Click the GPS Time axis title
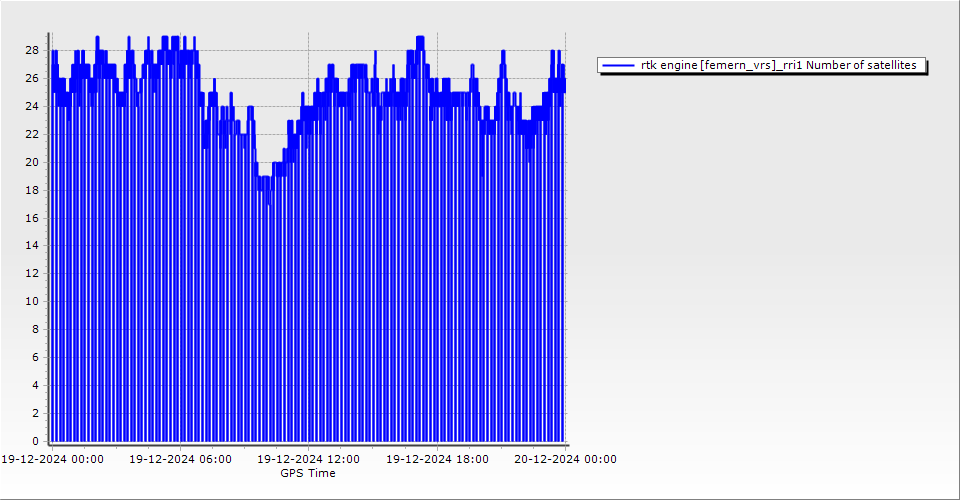This screenshot has height=500, width=960. (308, 473)
